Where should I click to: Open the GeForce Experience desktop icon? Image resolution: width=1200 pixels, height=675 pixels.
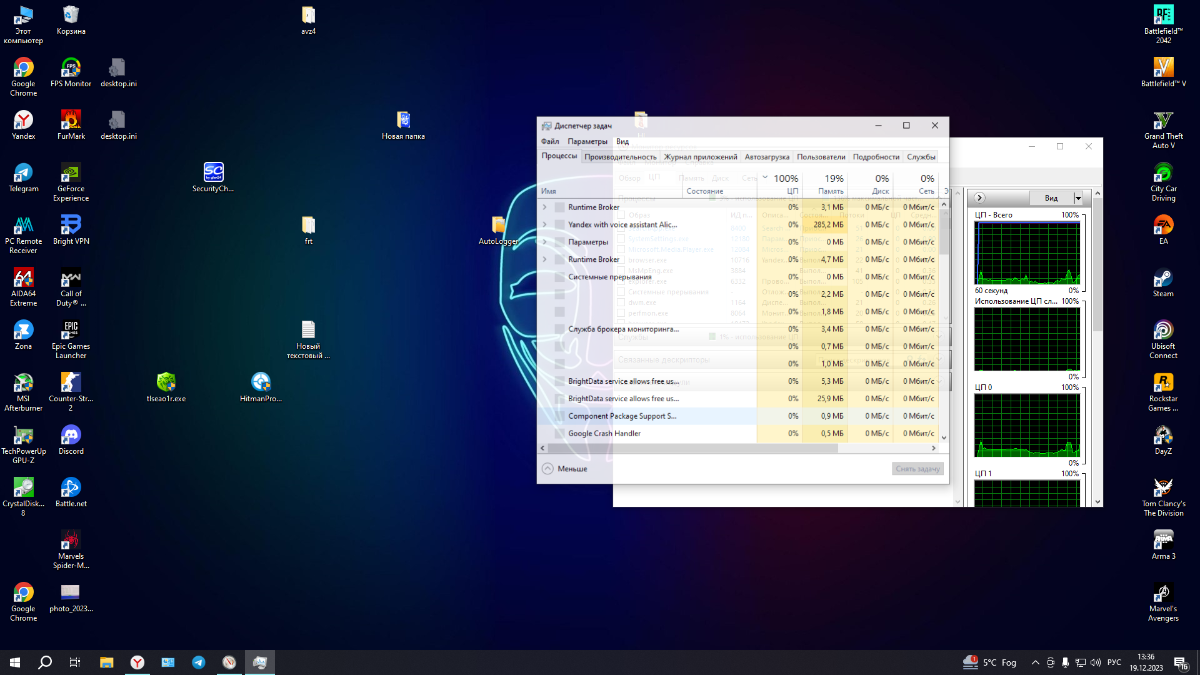(x=71, y=173)
